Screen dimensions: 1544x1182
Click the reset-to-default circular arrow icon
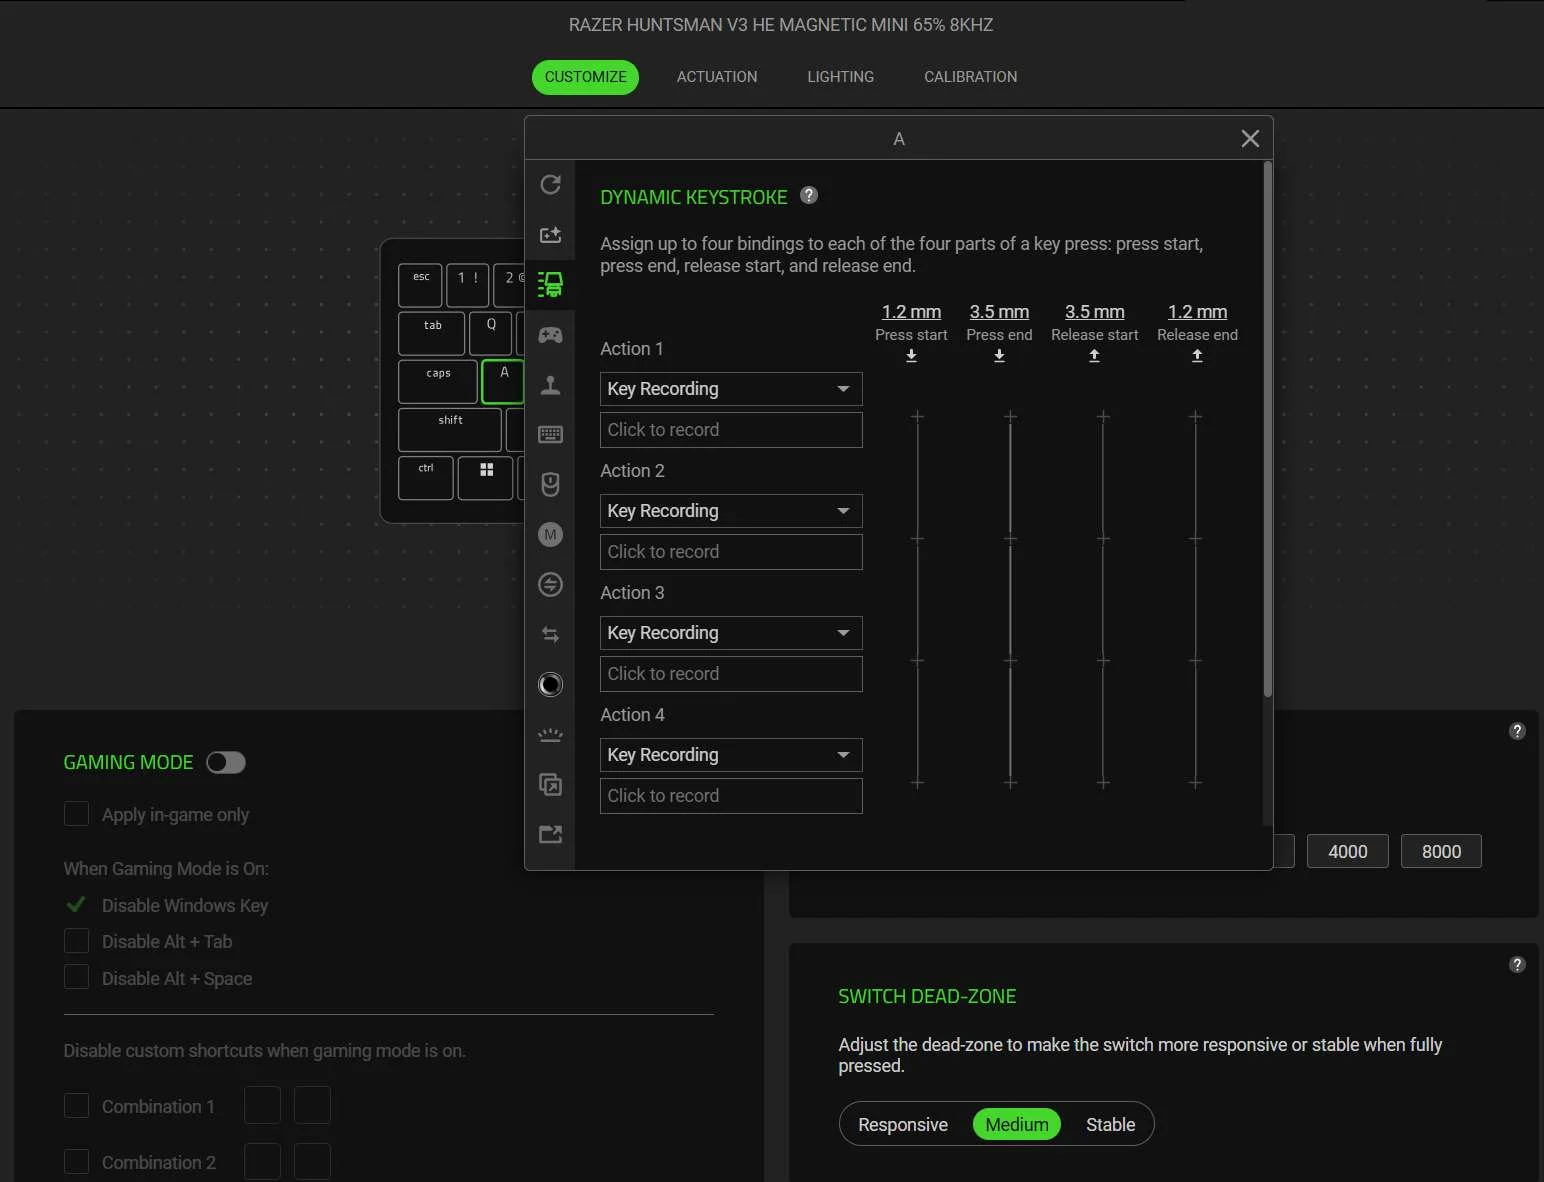click(550, 185)
